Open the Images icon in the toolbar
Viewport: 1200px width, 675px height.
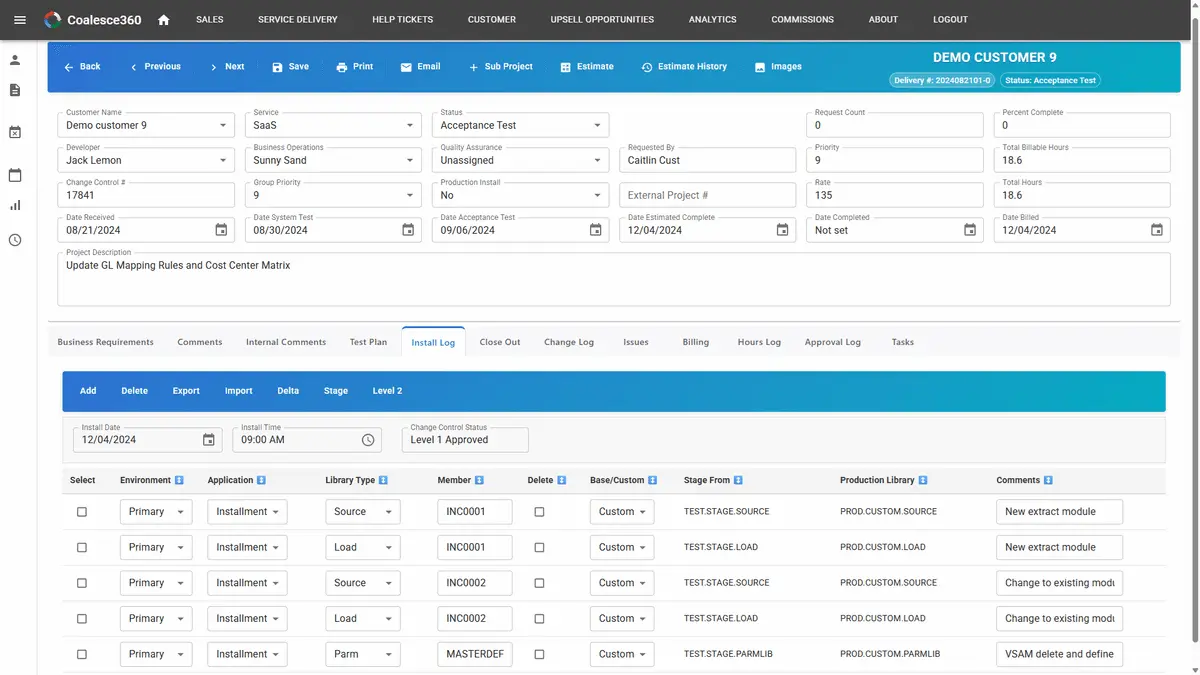pyautogui.click(x=761, y=66)
